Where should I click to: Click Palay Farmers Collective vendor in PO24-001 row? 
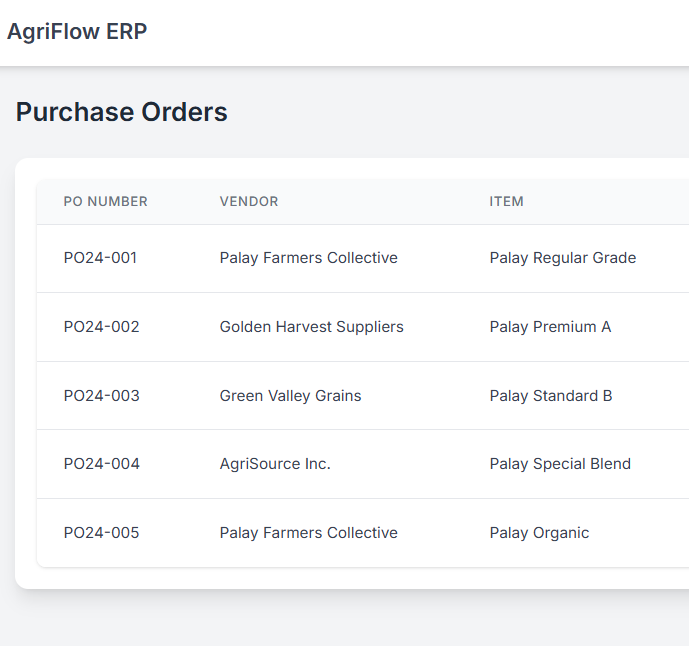point(308,258)
